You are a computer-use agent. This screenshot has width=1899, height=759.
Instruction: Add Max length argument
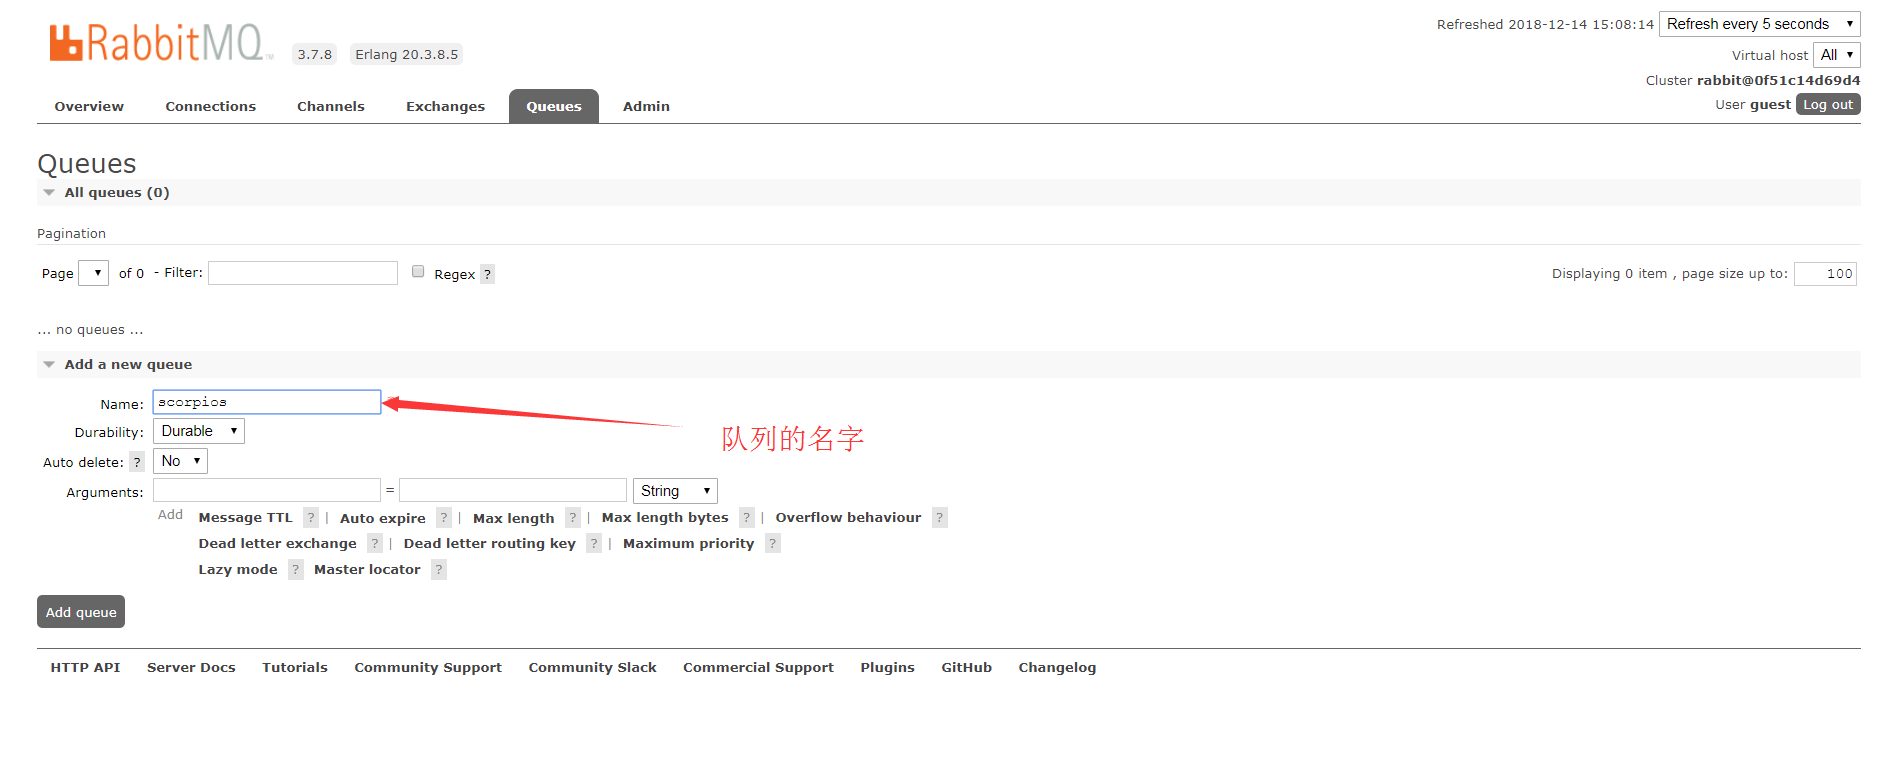[x=513, y=518]
